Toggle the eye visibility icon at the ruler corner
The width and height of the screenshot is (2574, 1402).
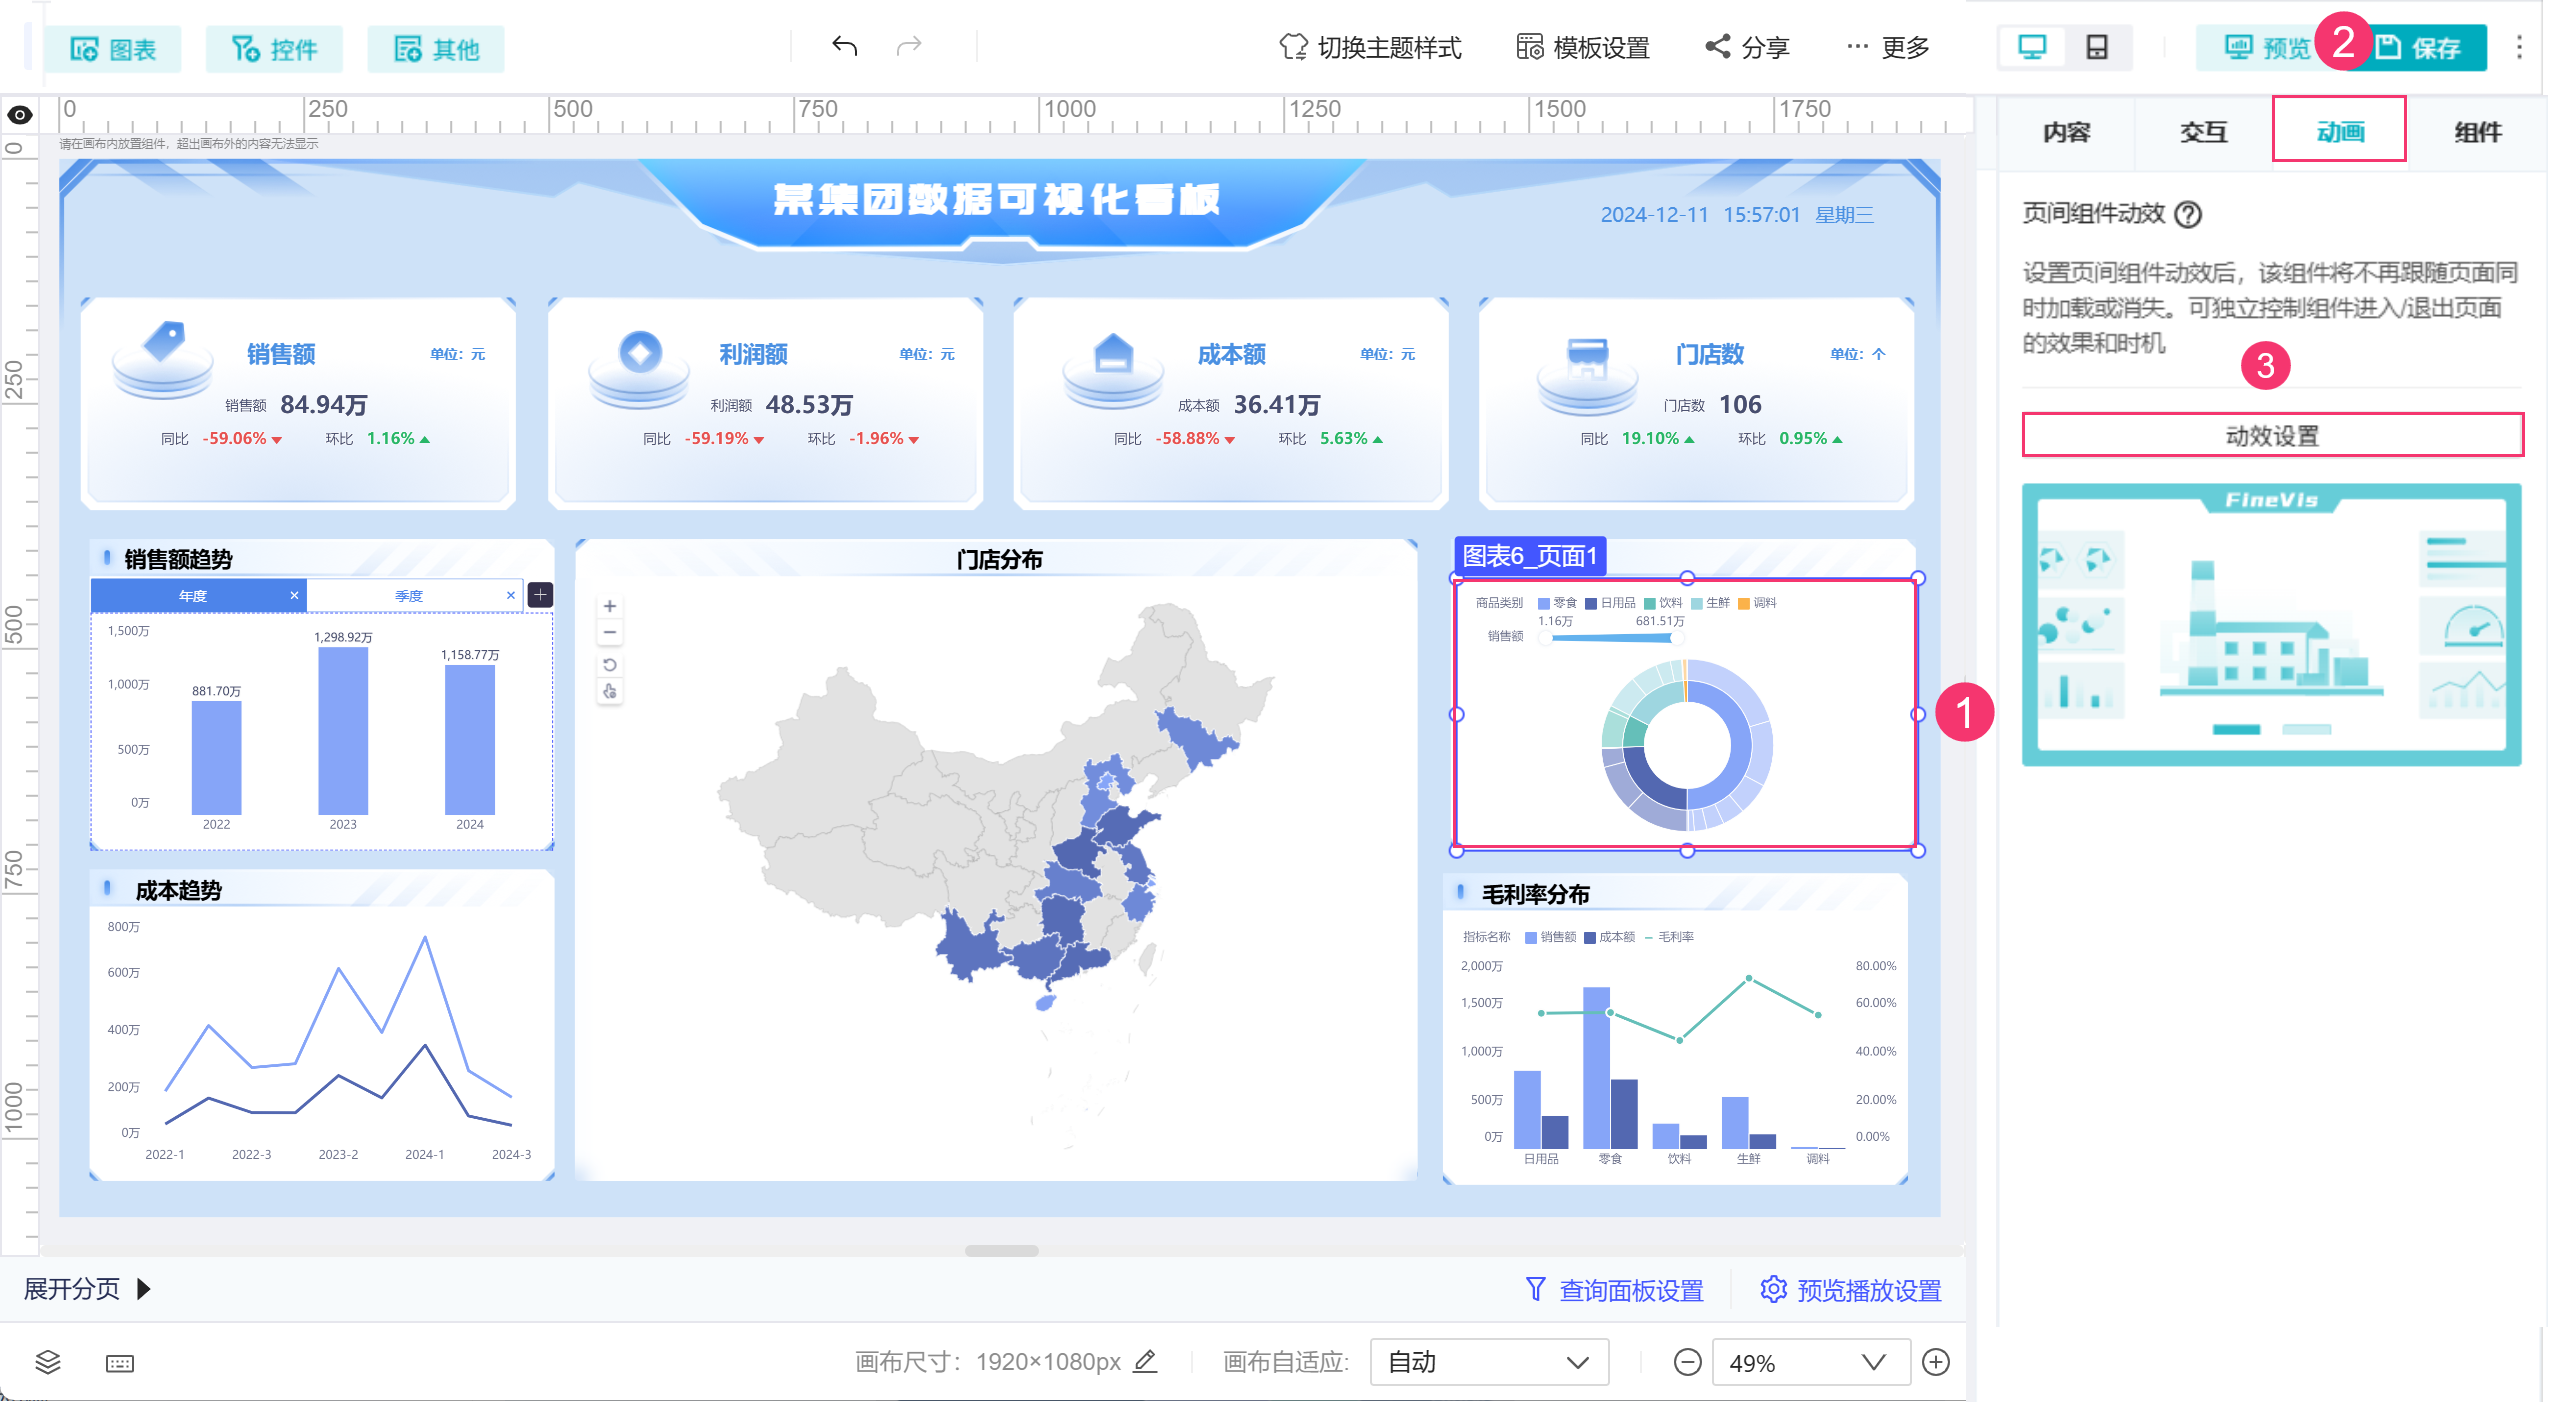tap(20, 115)
